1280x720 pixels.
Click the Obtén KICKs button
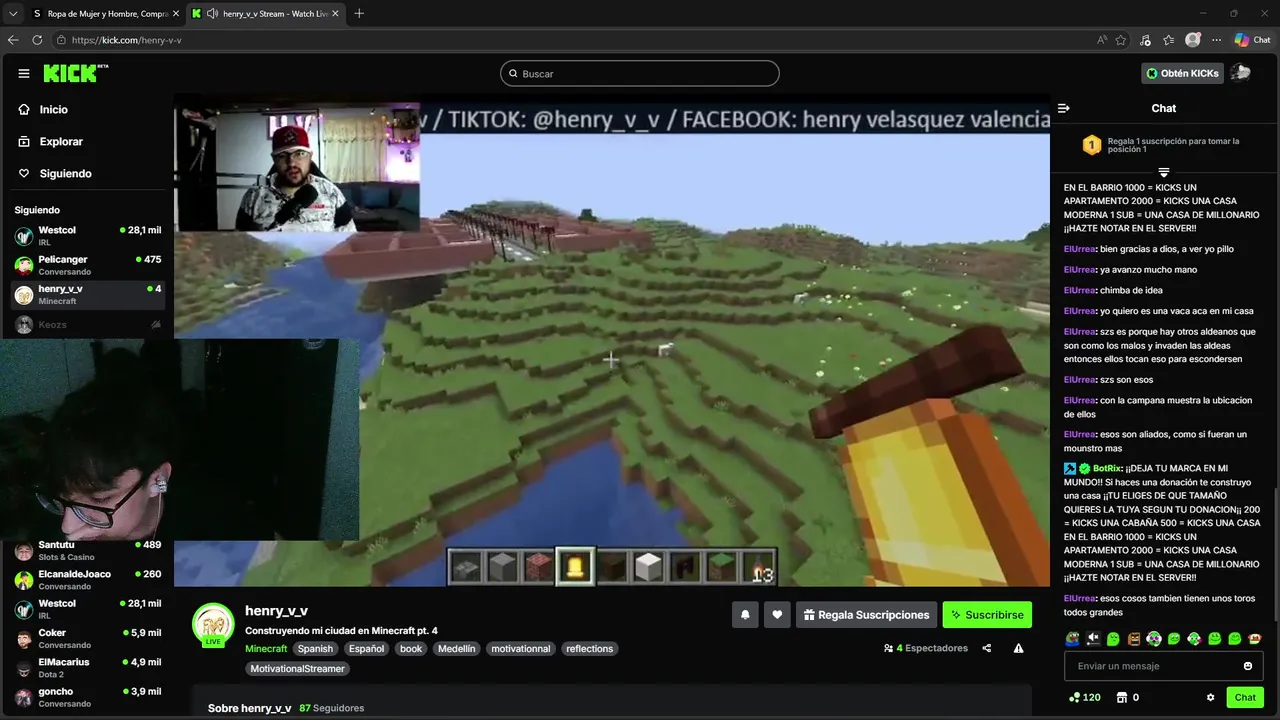[1183, 73]
